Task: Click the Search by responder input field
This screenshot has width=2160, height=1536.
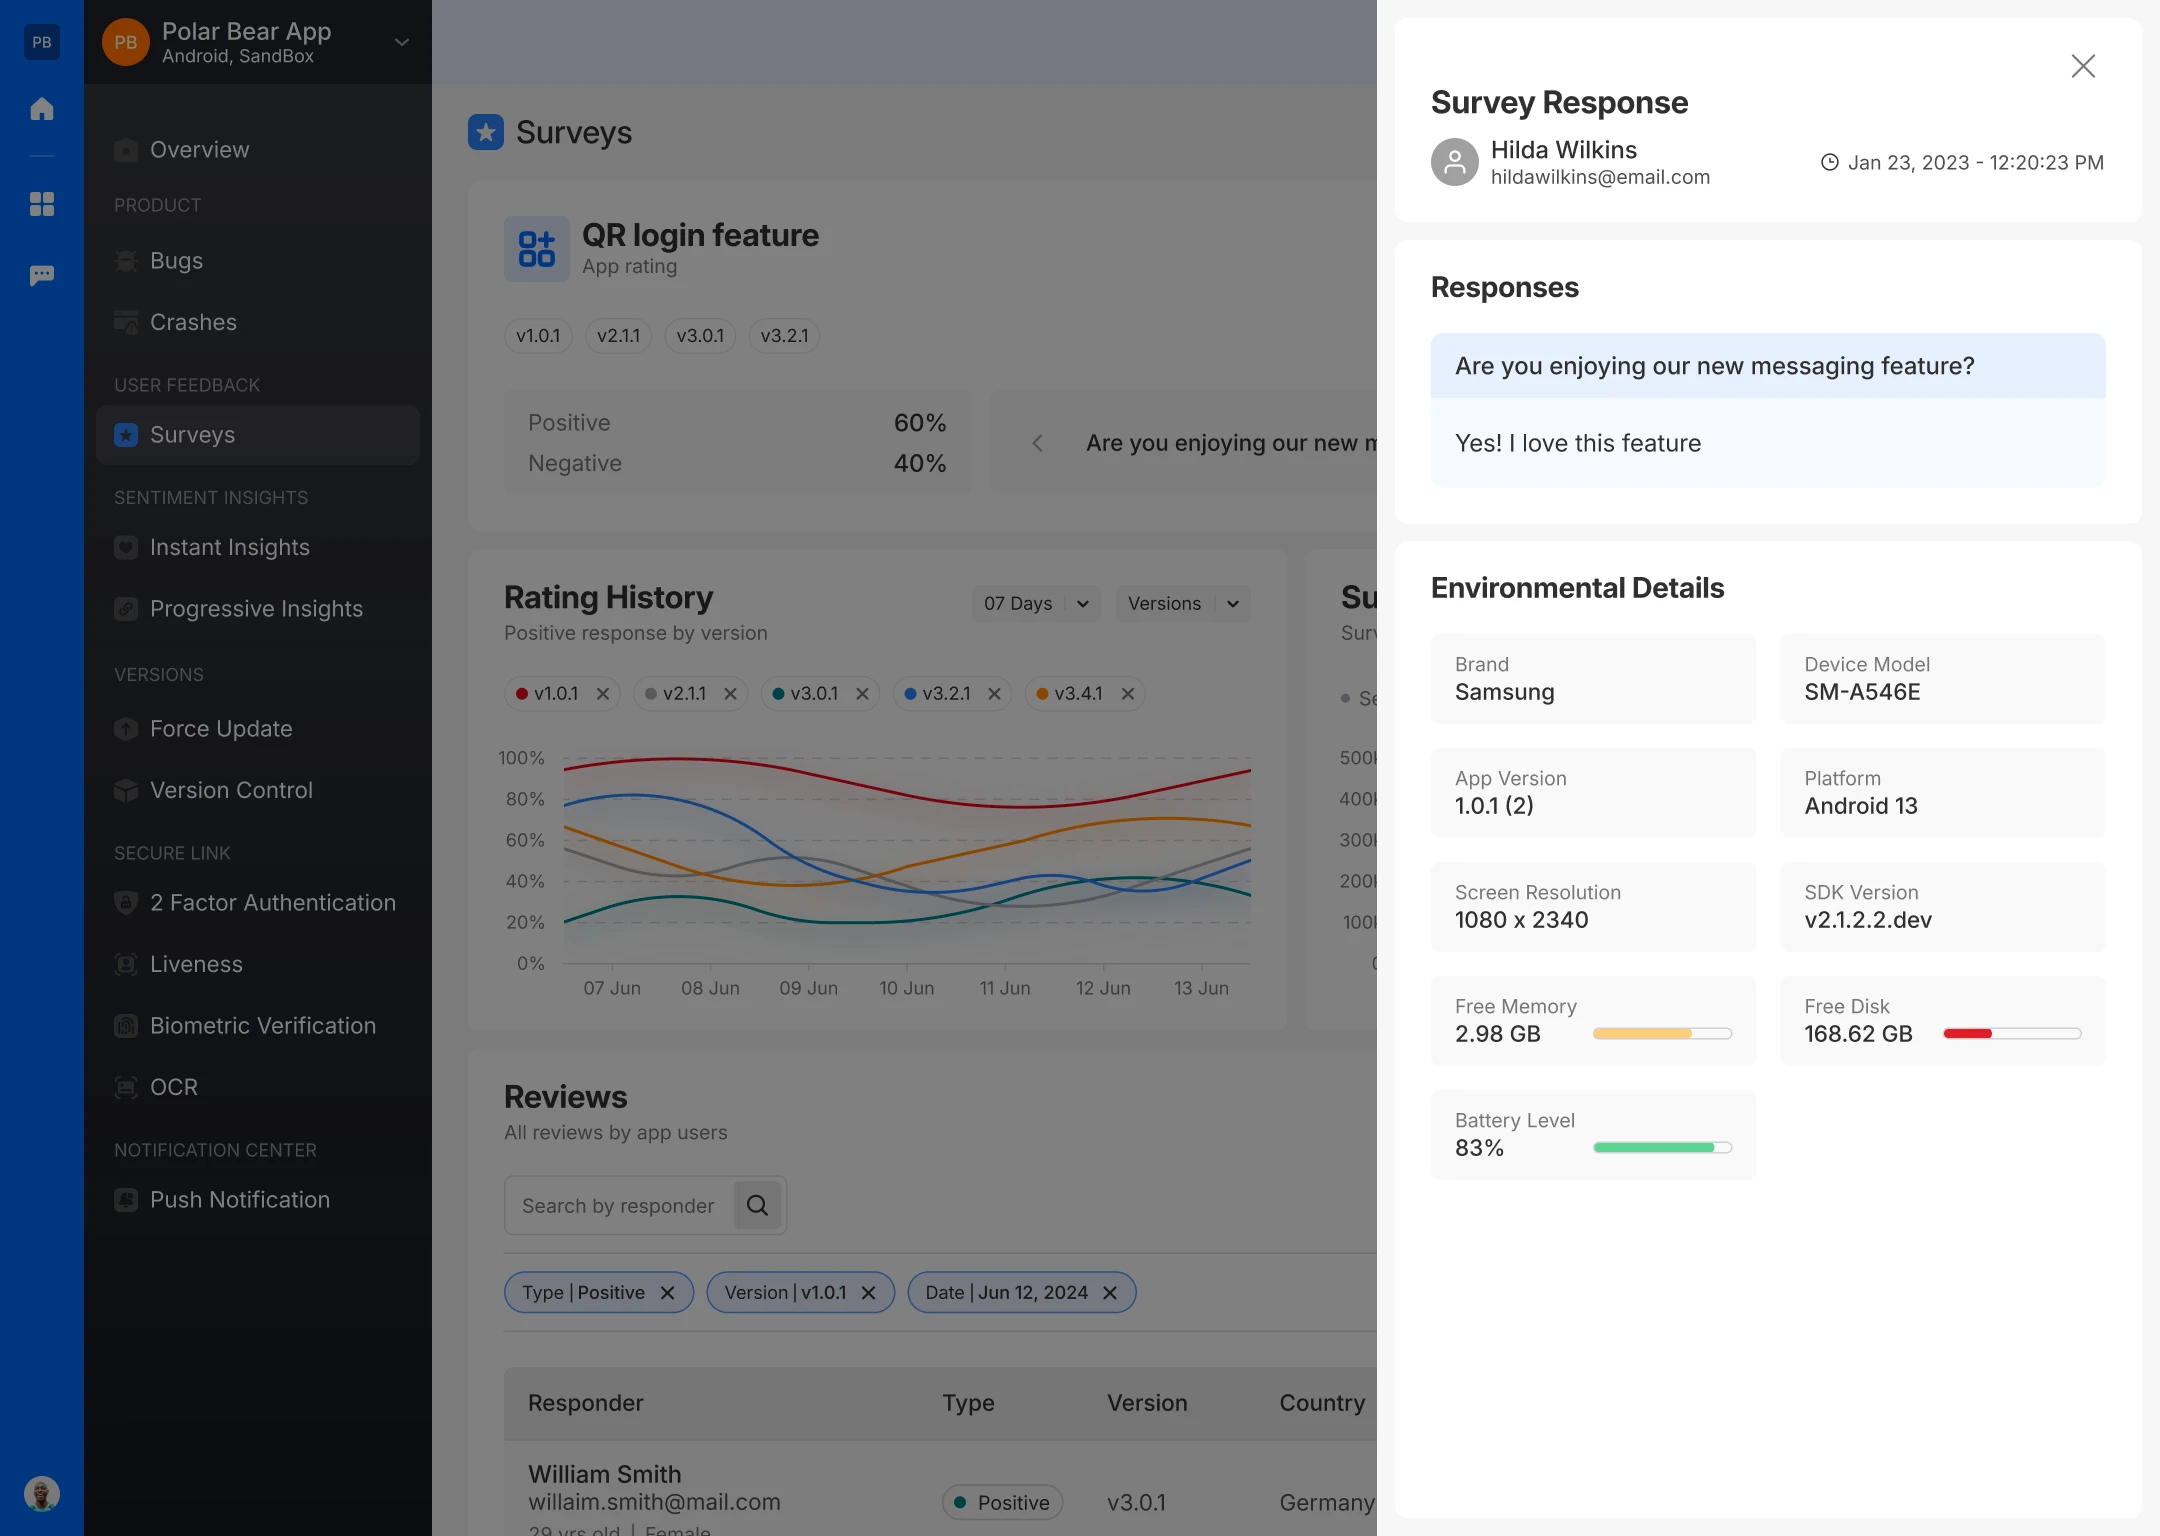Action: coord(618,1206)
